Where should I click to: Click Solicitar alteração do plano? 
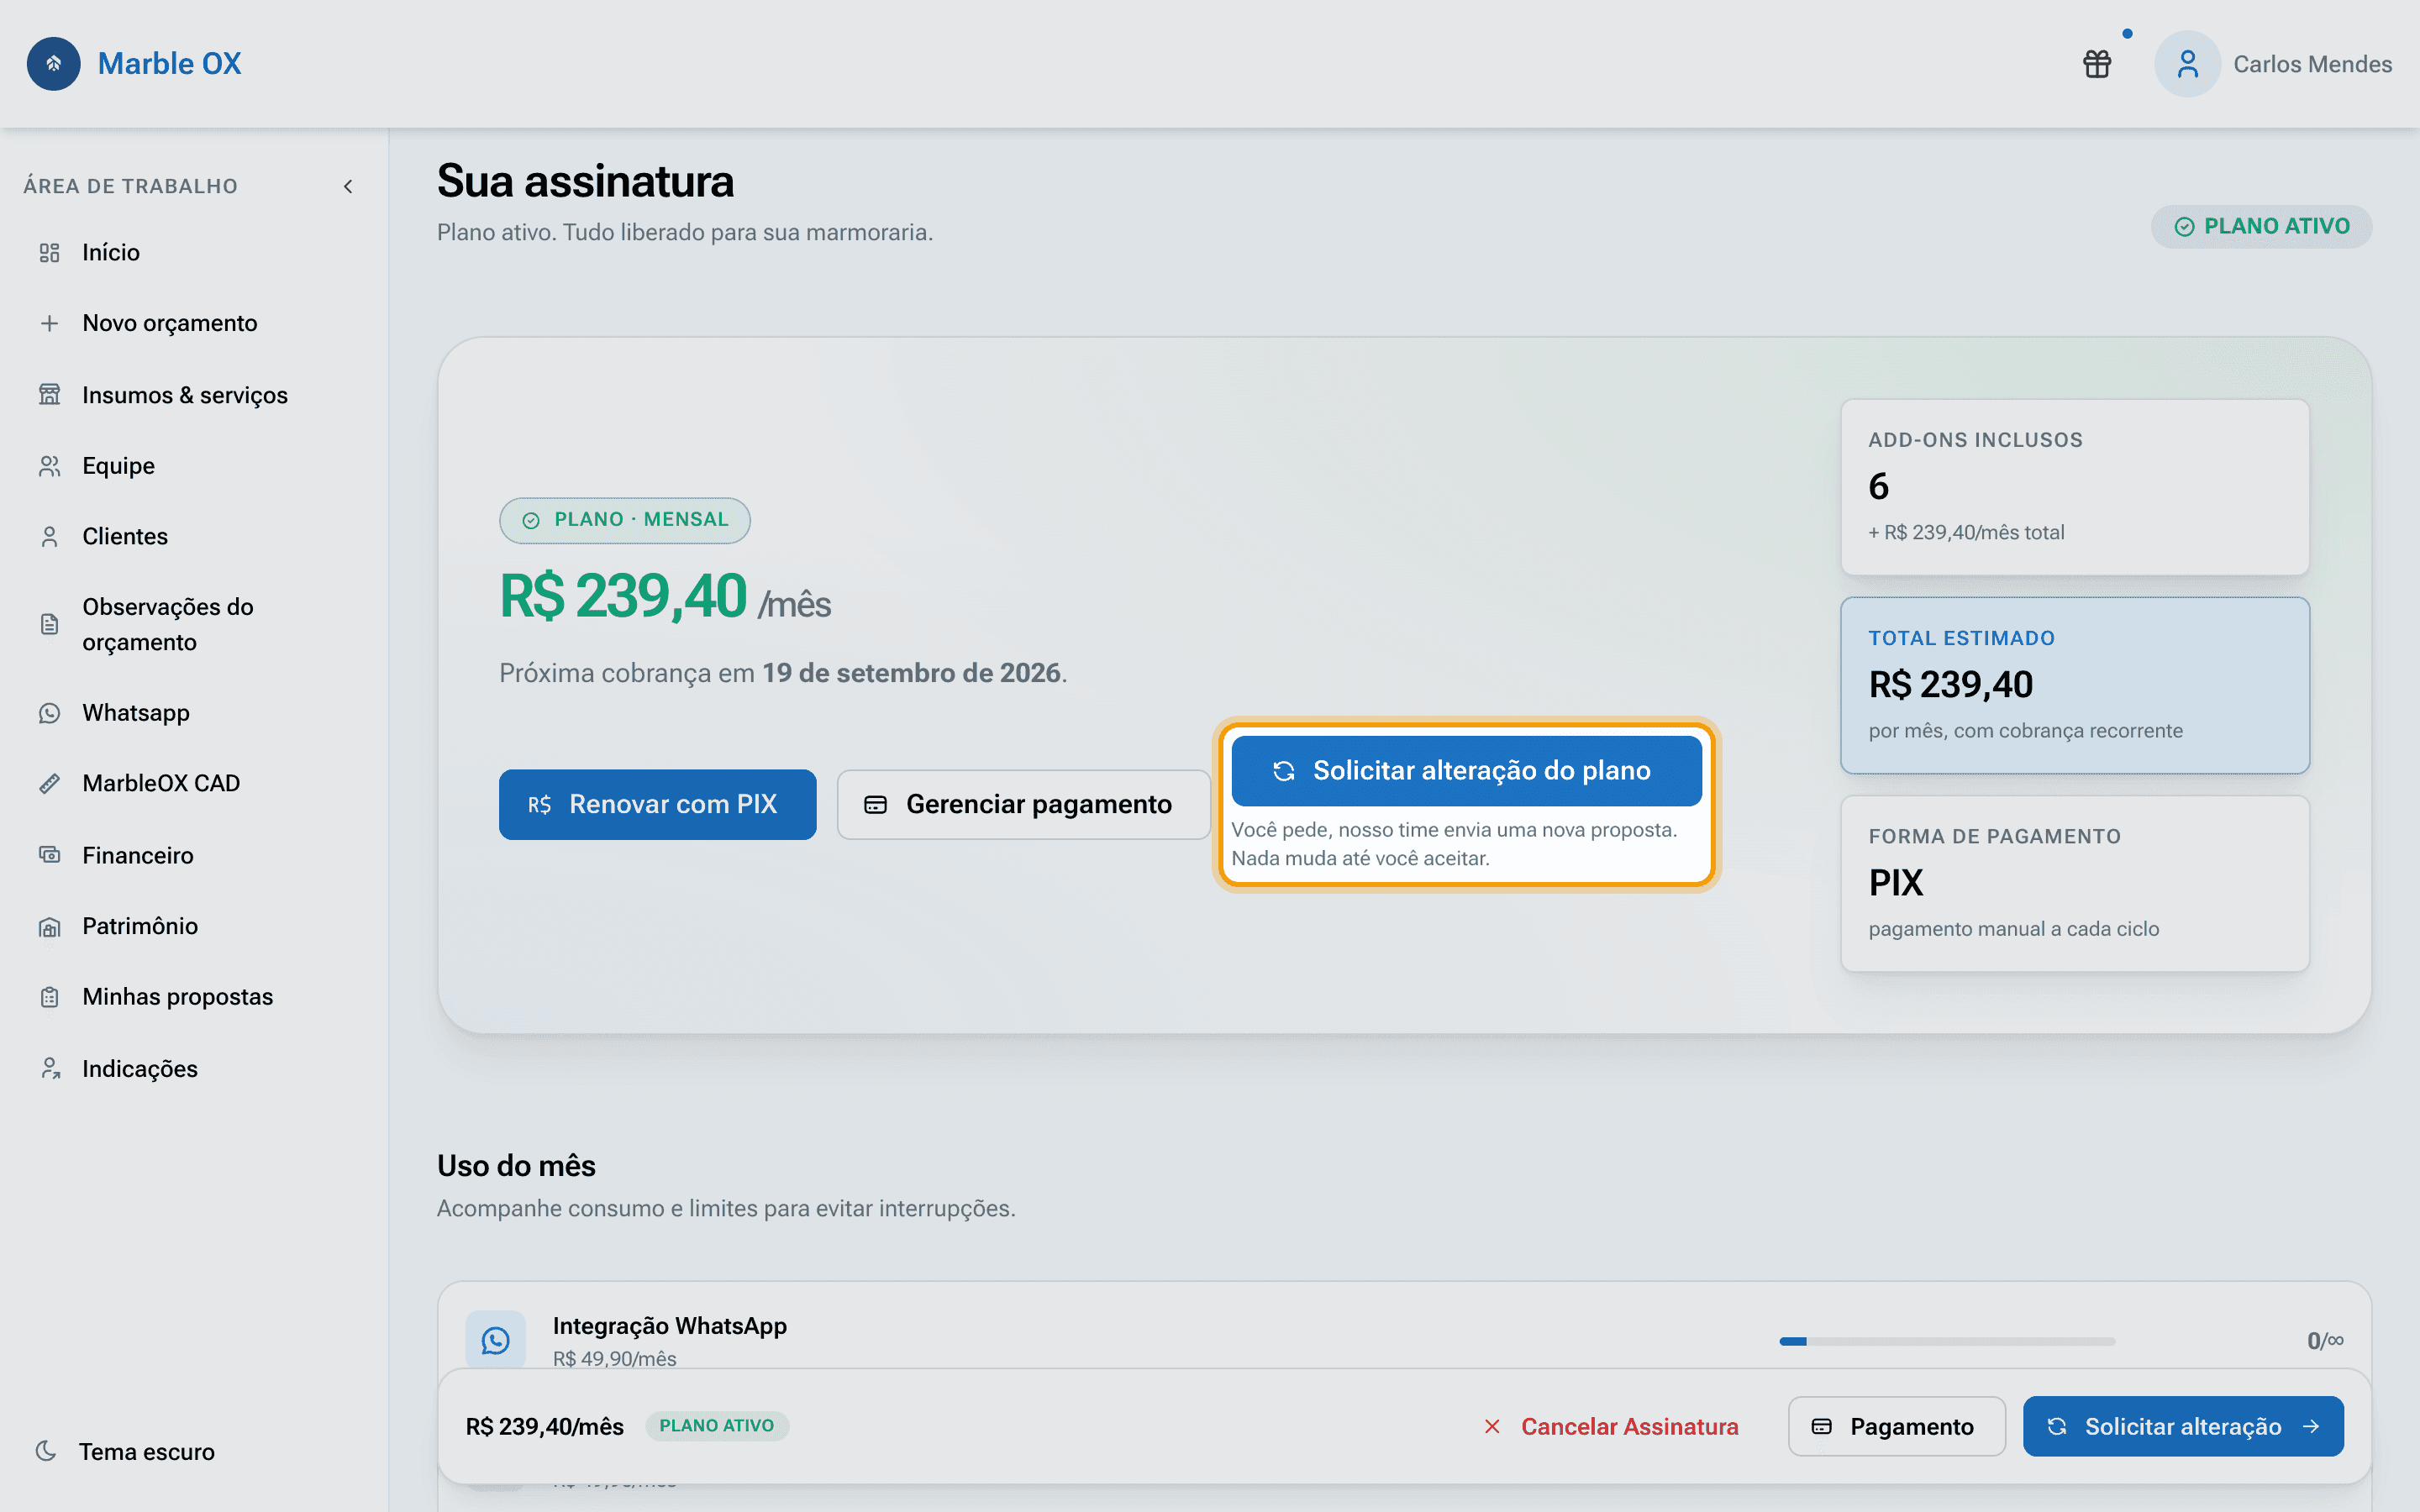[1466, 771]
